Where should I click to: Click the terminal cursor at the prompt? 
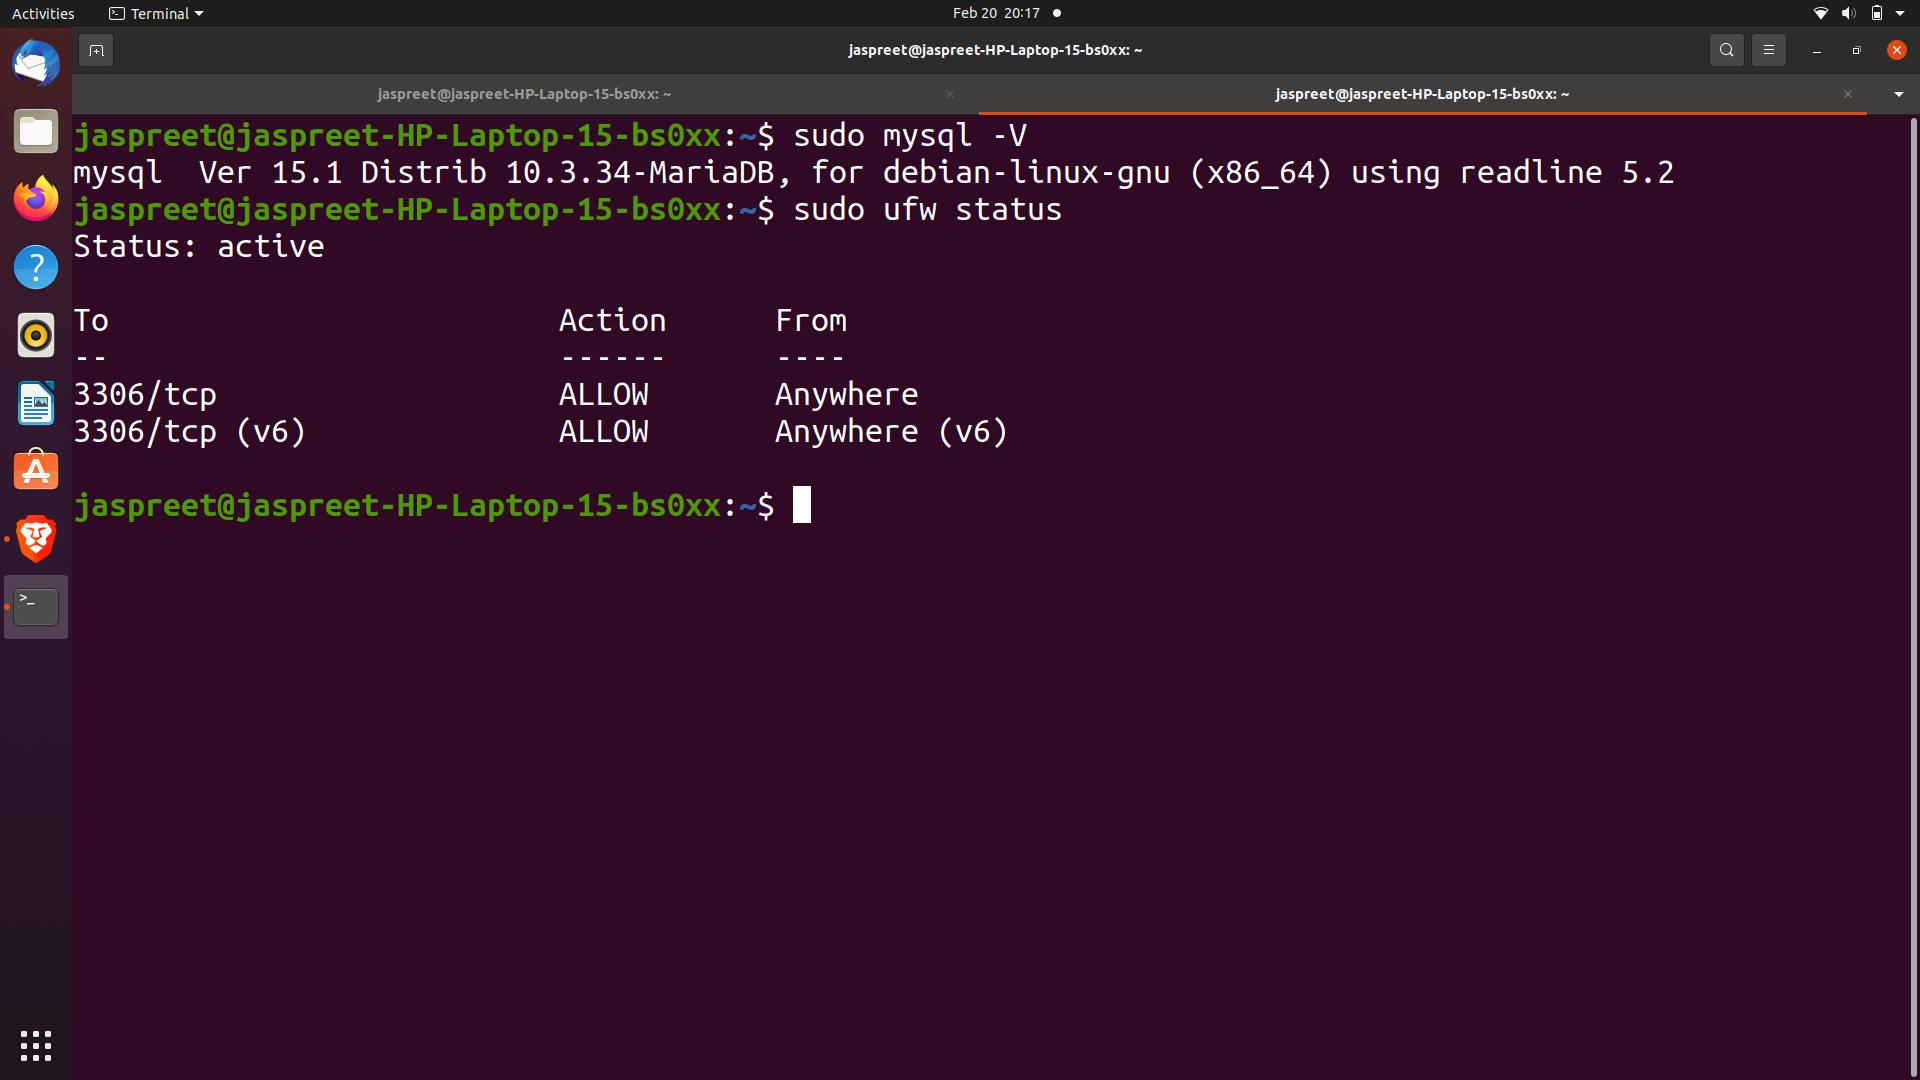[802, 506]
